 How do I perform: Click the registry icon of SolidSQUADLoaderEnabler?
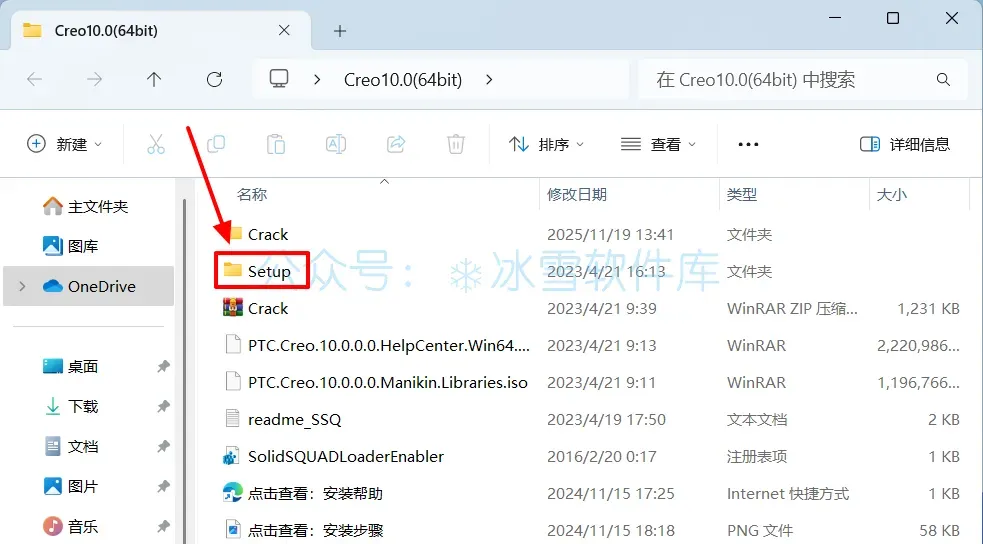232,456
